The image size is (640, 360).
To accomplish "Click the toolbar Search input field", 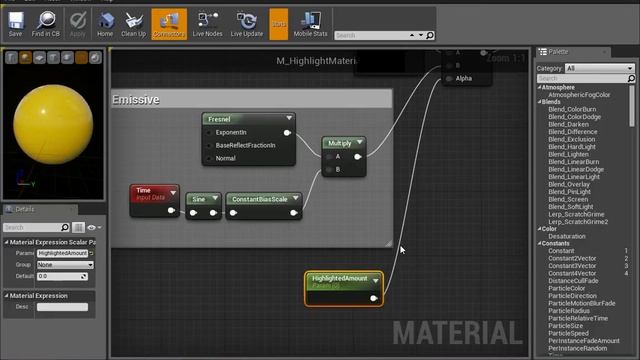I will 370,36.
